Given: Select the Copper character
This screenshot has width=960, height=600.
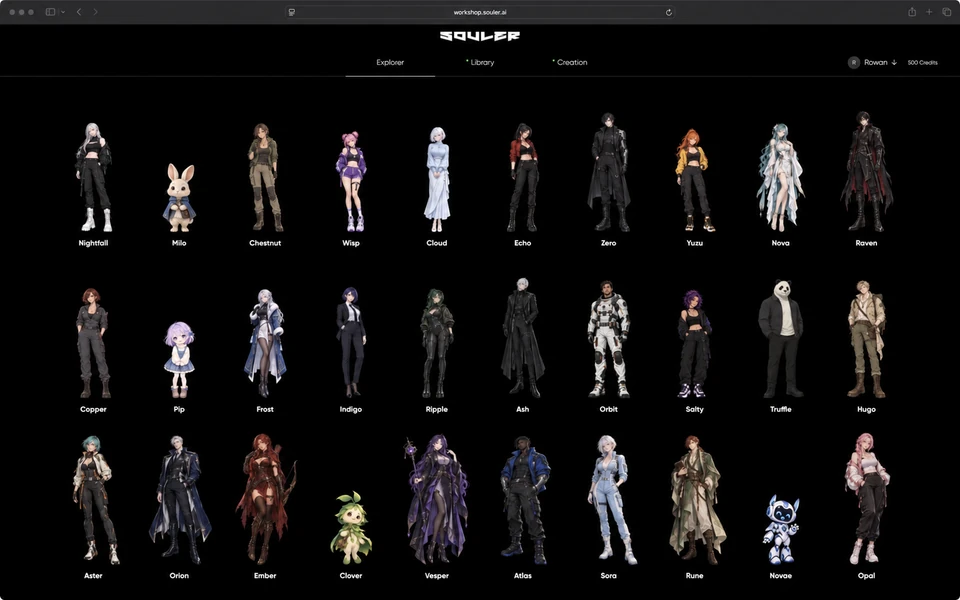Looking at the screenshot, I should click(93, 343).
